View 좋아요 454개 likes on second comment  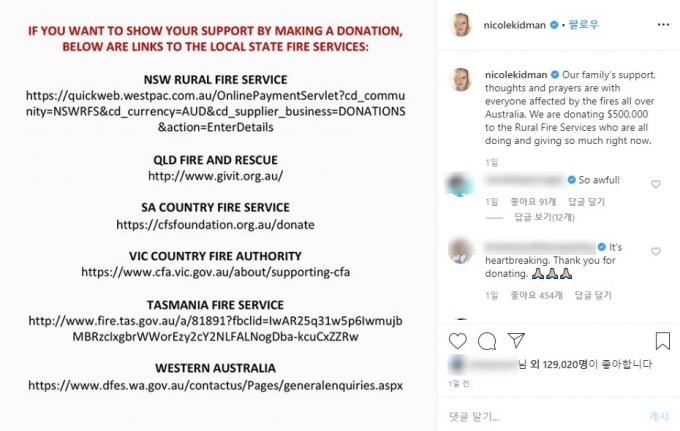tap(536, 295)
